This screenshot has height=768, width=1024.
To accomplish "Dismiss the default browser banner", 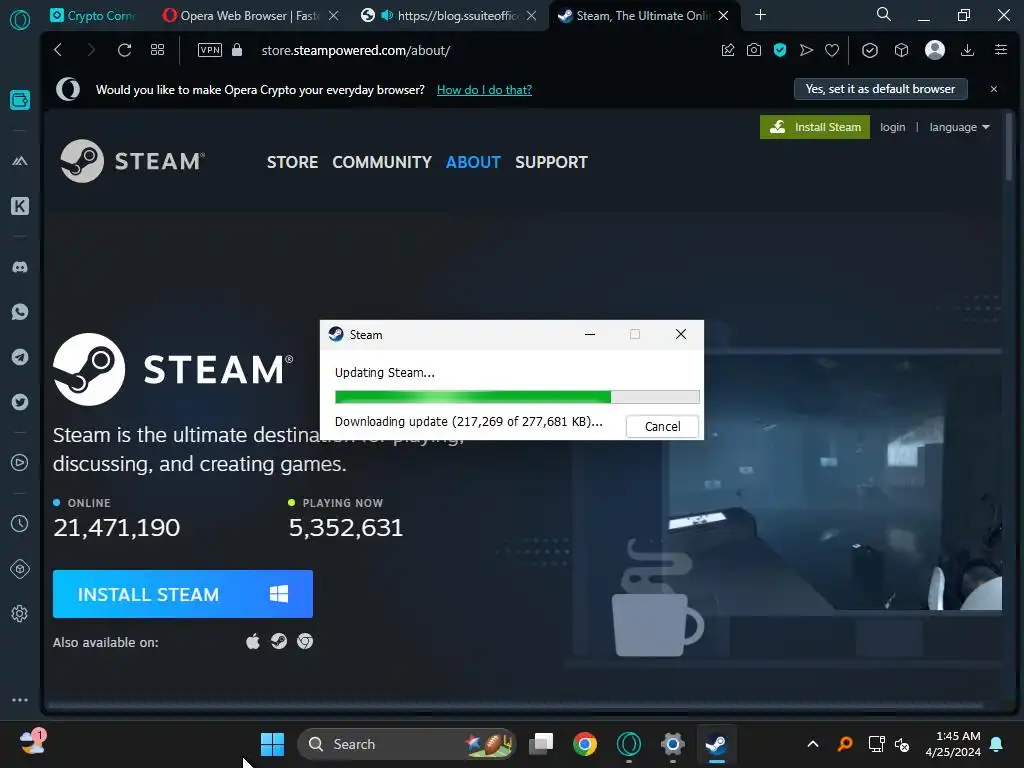I will coord(993,89).
